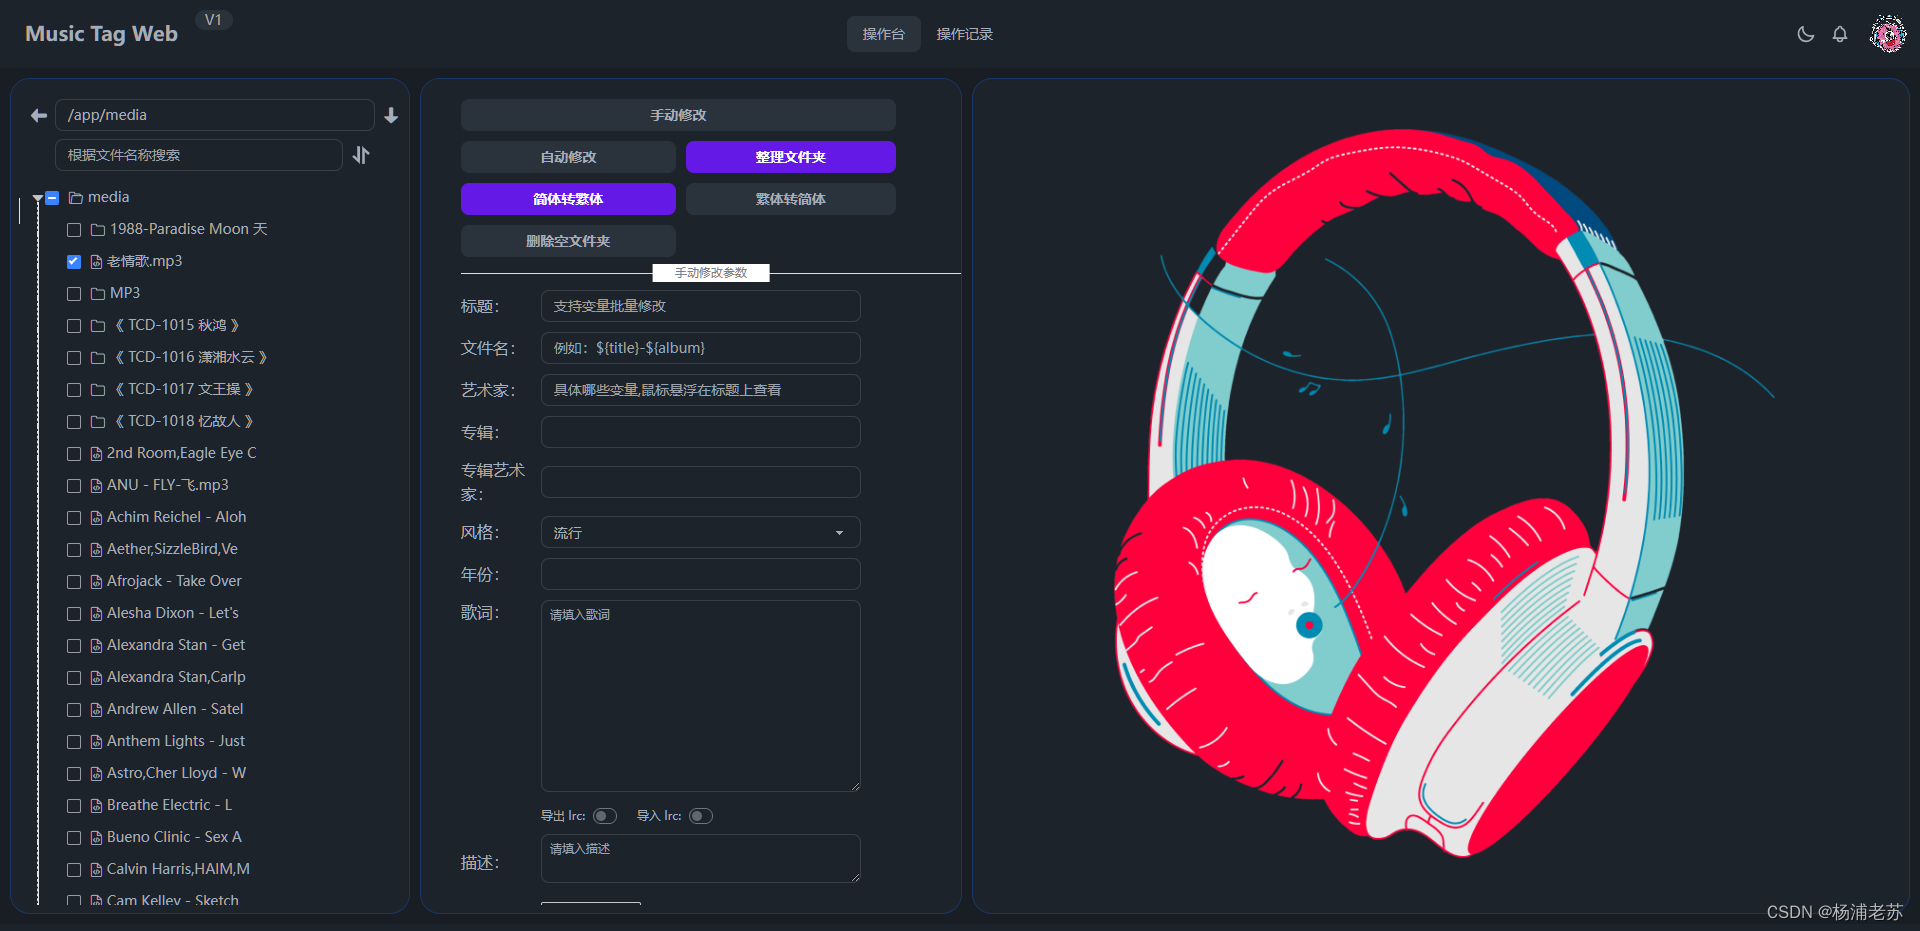Click the Alesha Dixon file icon

pyautogui.click(x=97, y=614)
